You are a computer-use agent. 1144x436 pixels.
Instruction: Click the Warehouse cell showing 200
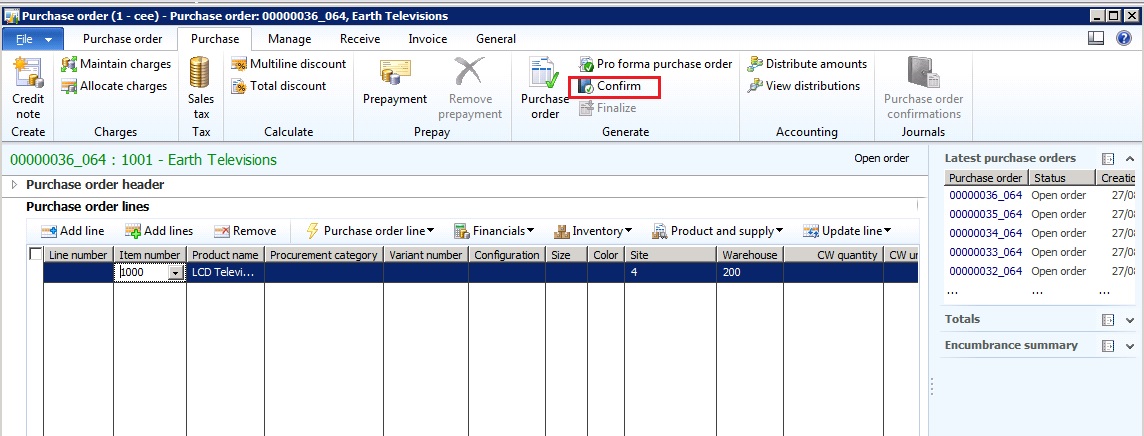[x=748, y=272]
